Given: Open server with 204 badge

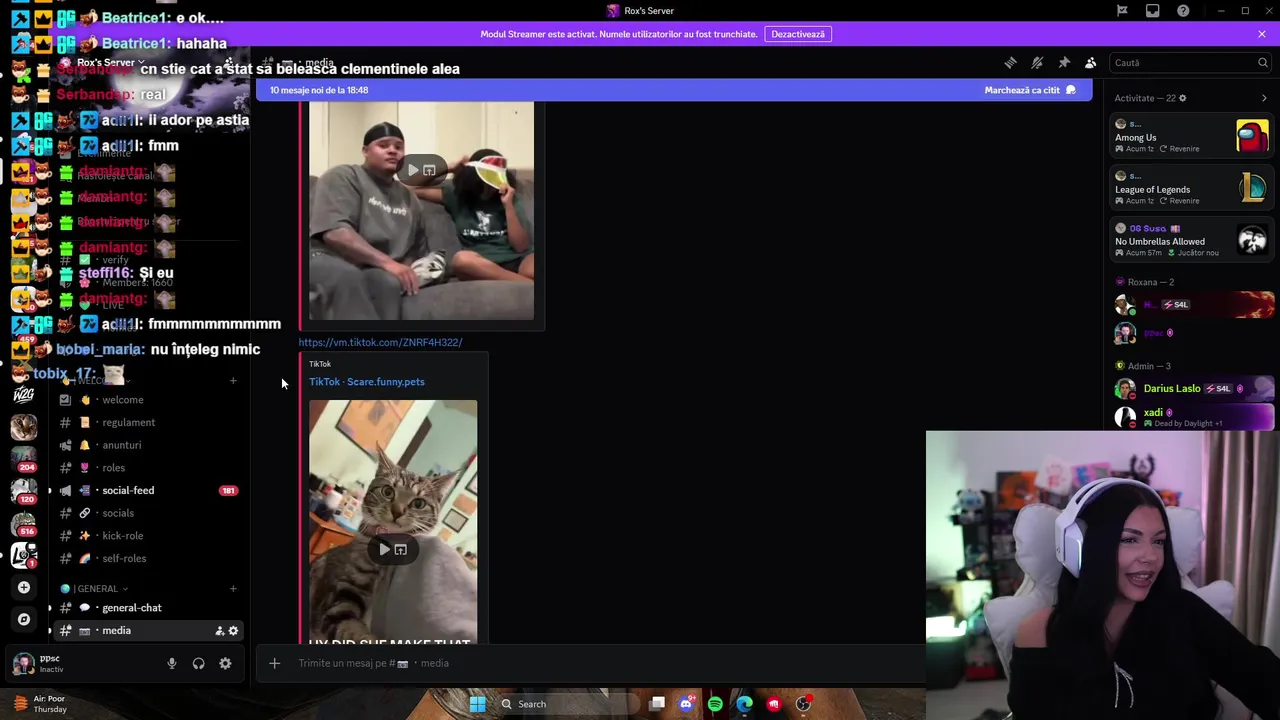Looking at the screenshot, I should coord(24,458).
